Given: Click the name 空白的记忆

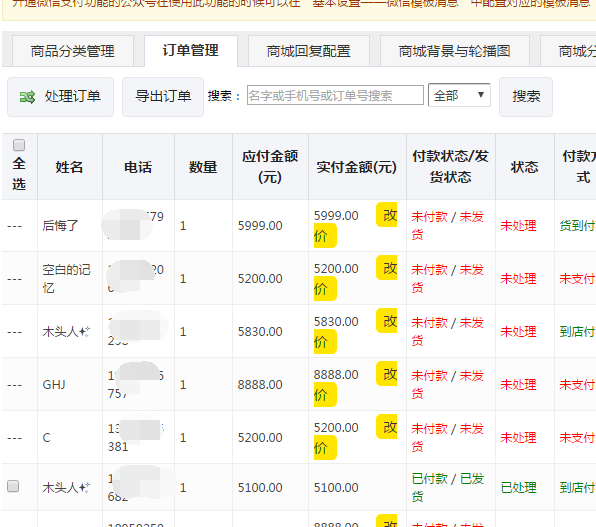Looking at the screenshot, I should (66, 278).
